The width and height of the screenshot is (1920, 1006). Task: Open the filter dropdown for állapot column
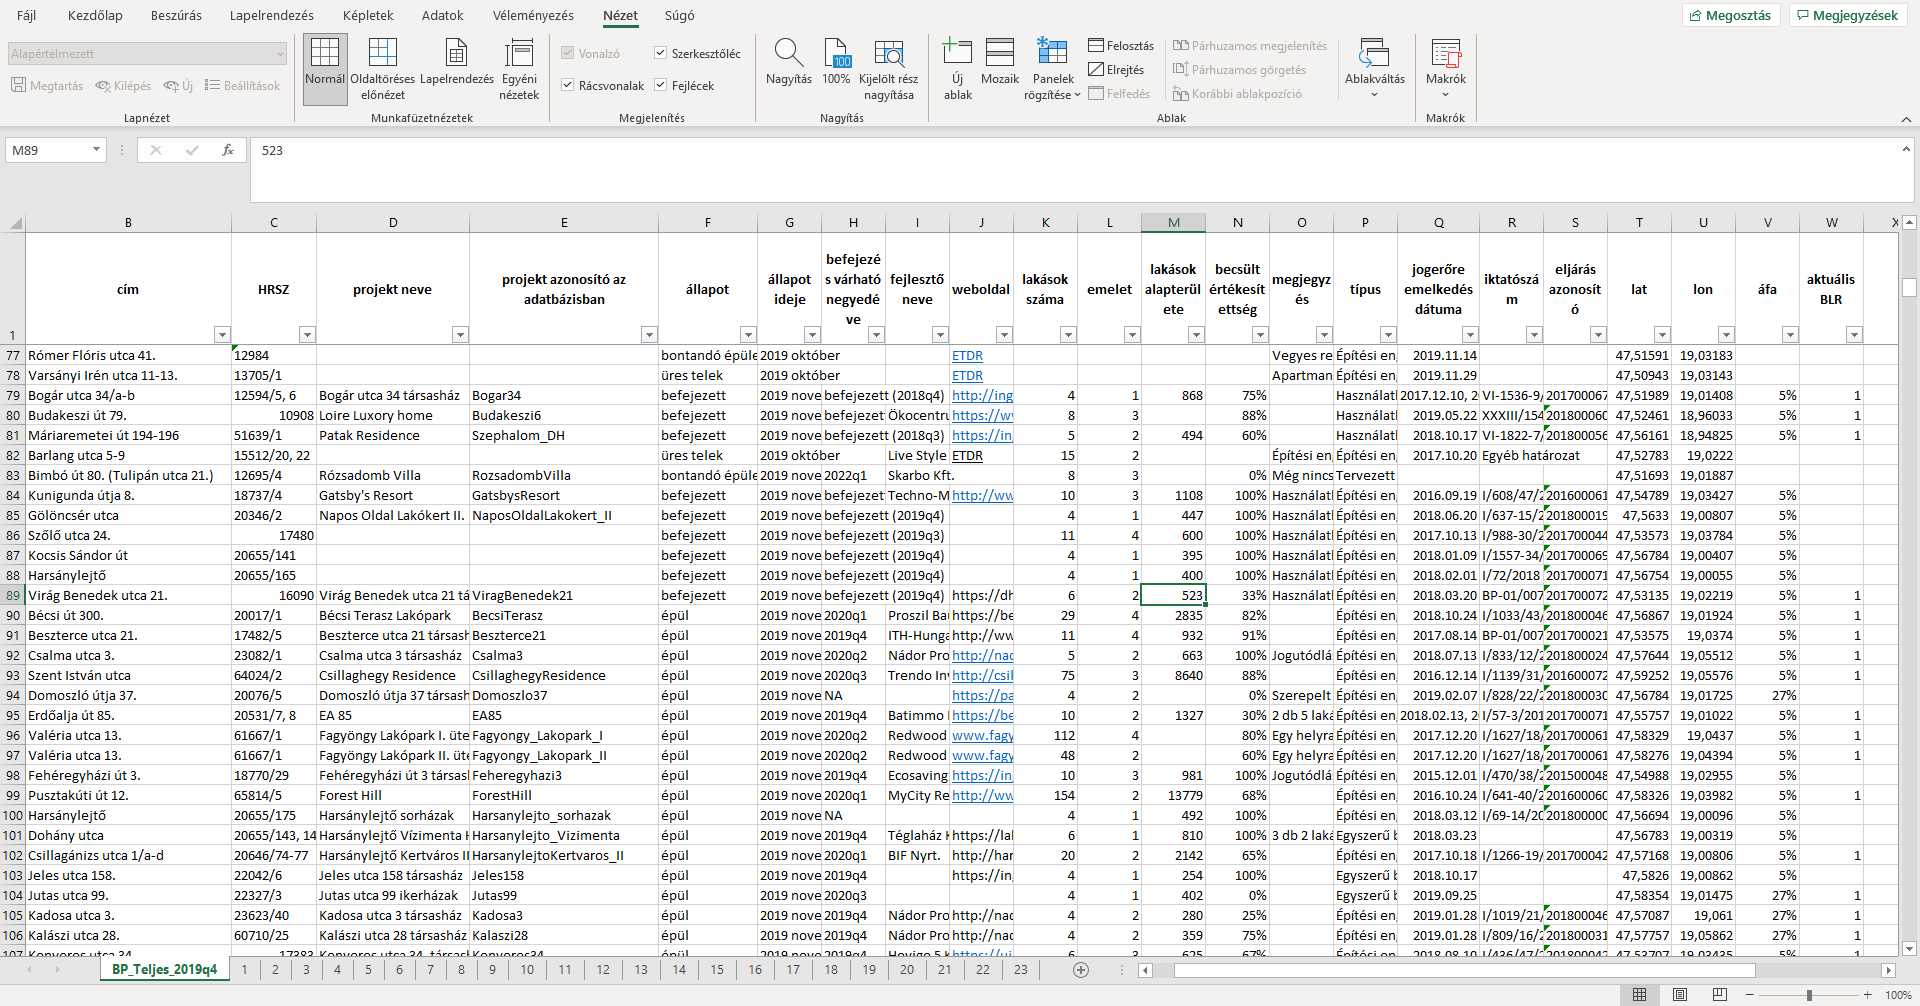pyautogui.click(x=747, y=334)
